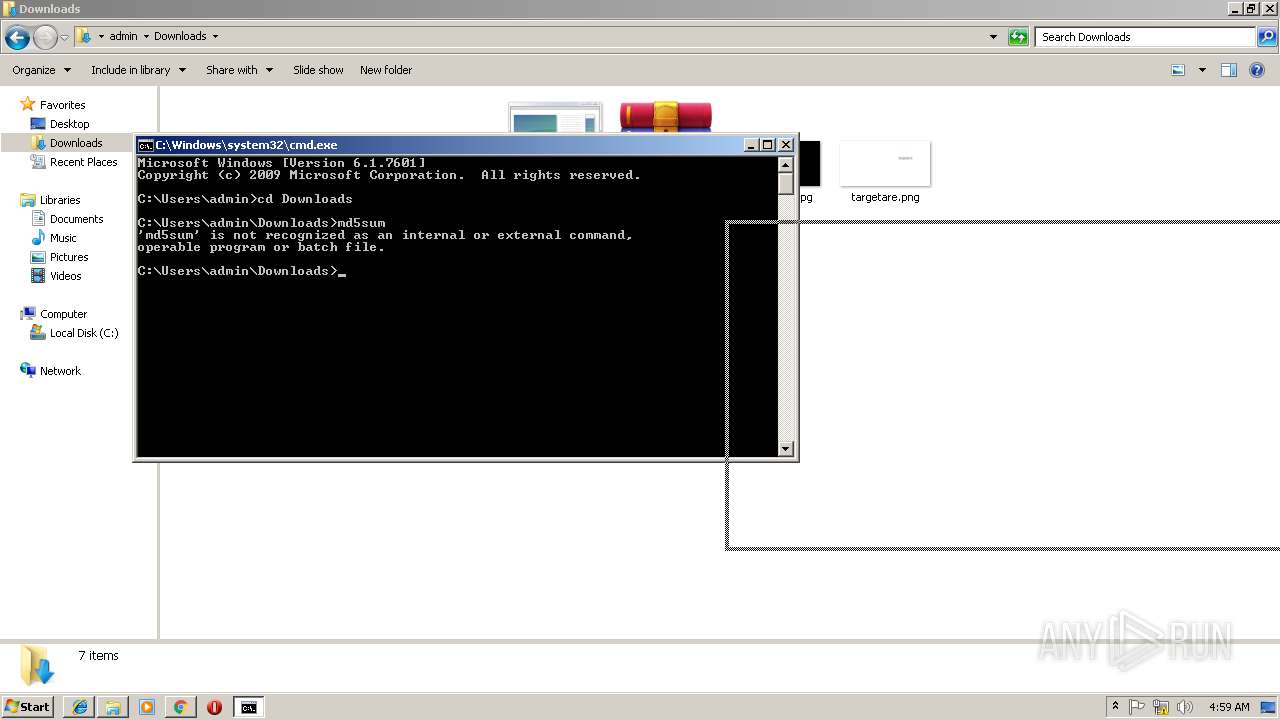Select the screenshot image thumbnail behind cmd

(x=555, y=118)
